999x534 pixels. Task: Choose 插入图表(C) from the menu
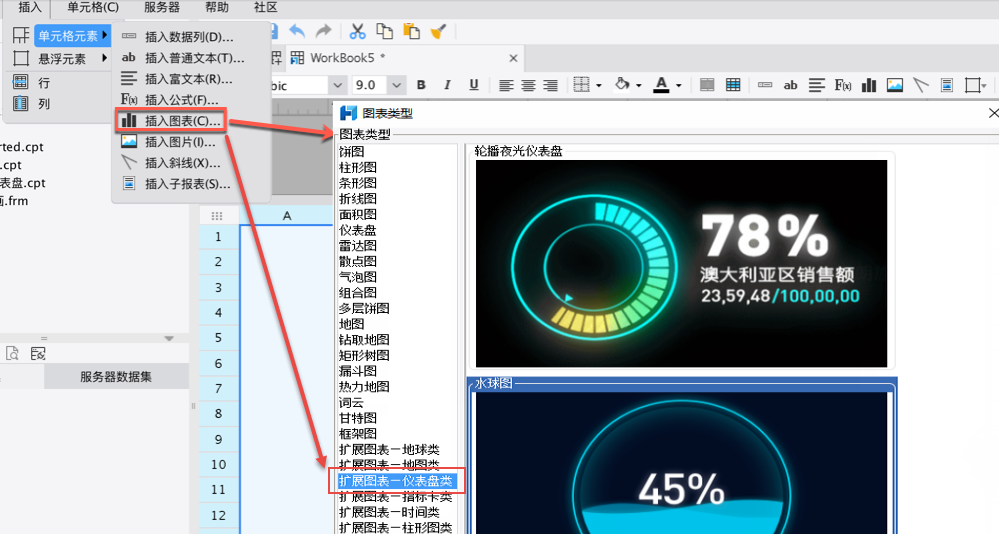click(x=183, y=121)
